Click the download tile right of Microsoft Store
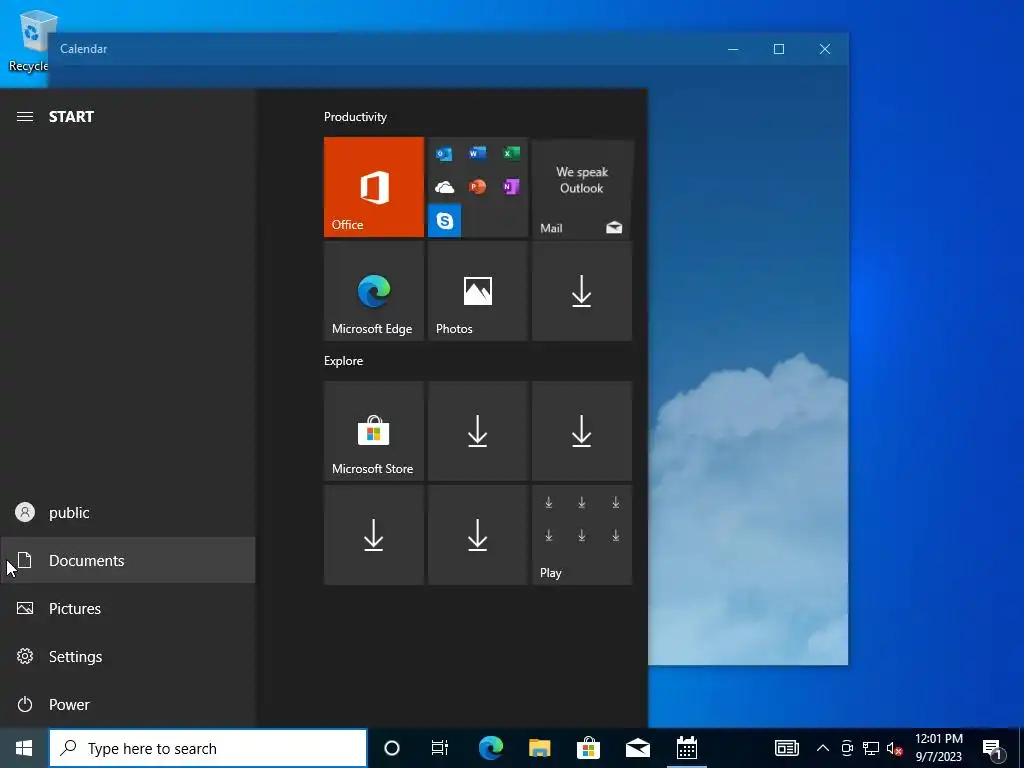This screenshot has height=768, width=1024. pos(477,431)
